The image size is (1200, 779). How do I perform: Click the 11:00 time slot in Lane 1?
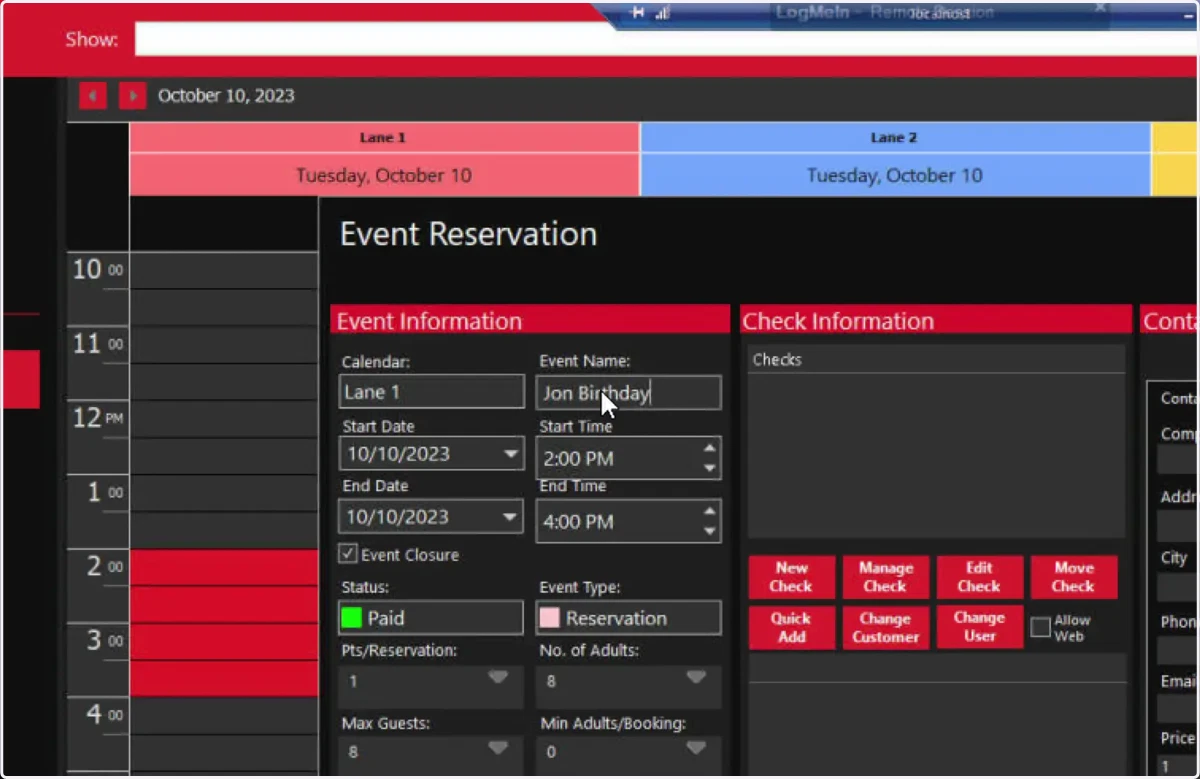[224, 345]
